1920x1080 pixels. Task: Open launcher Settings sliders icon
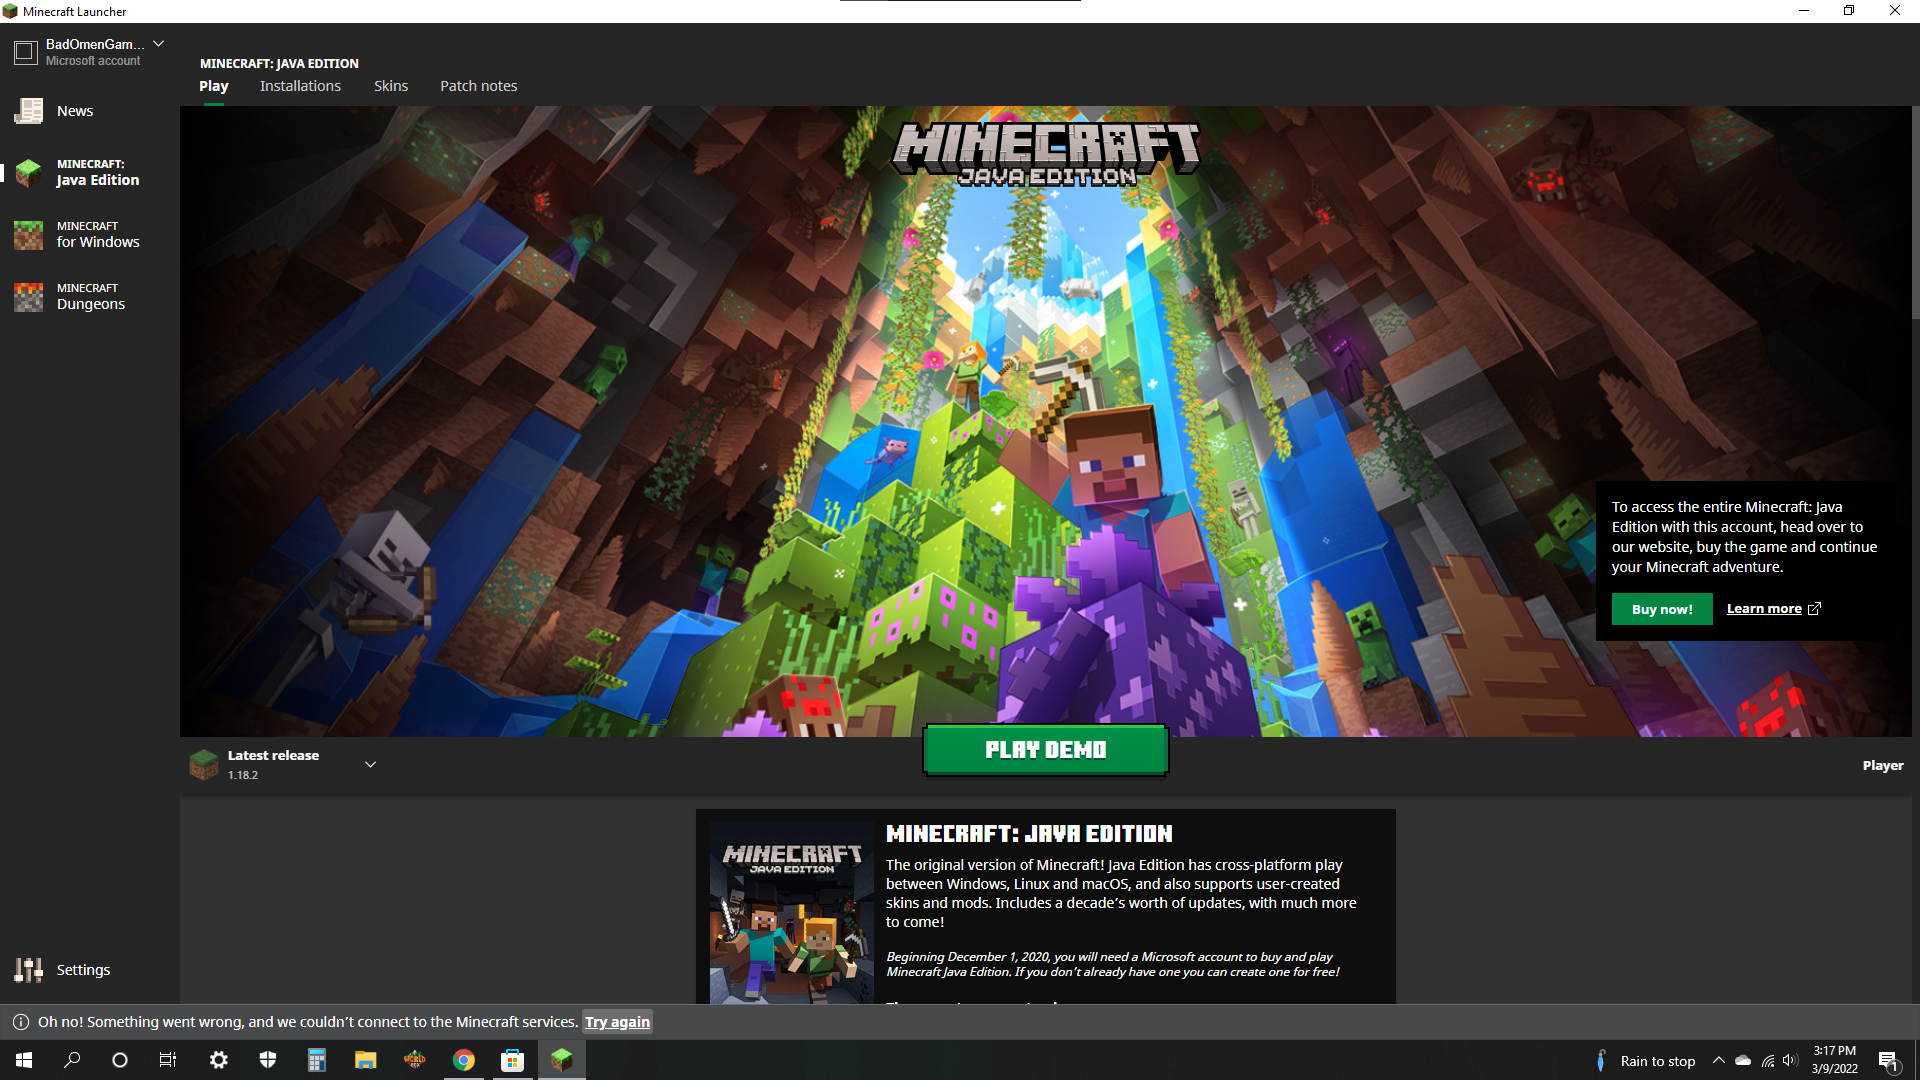point(29,970)
